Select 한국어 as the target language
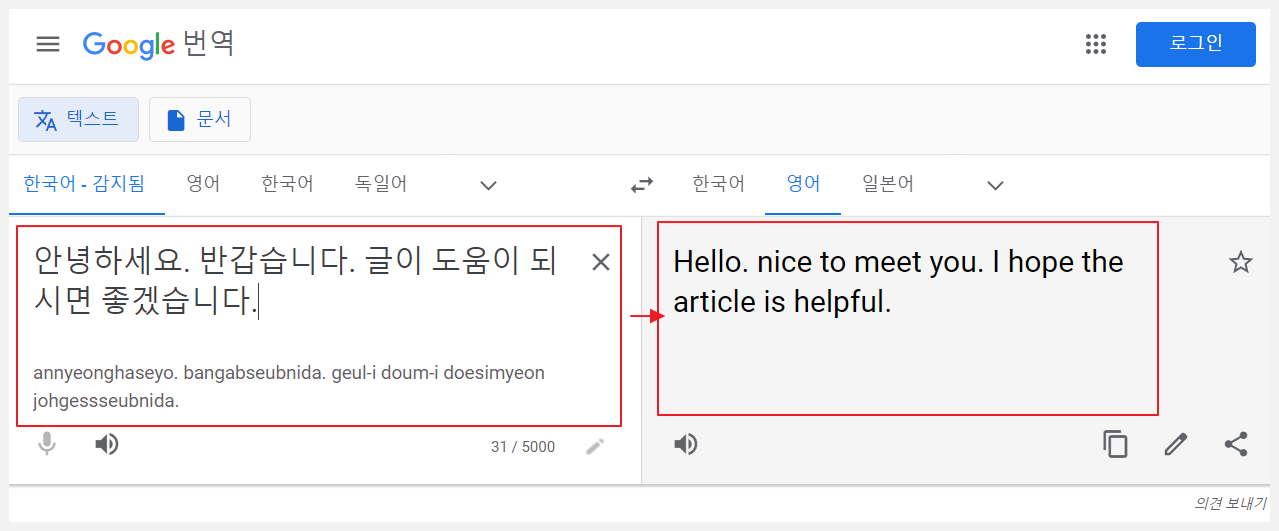Screen dimensions: 1279x531 point(718,184)
